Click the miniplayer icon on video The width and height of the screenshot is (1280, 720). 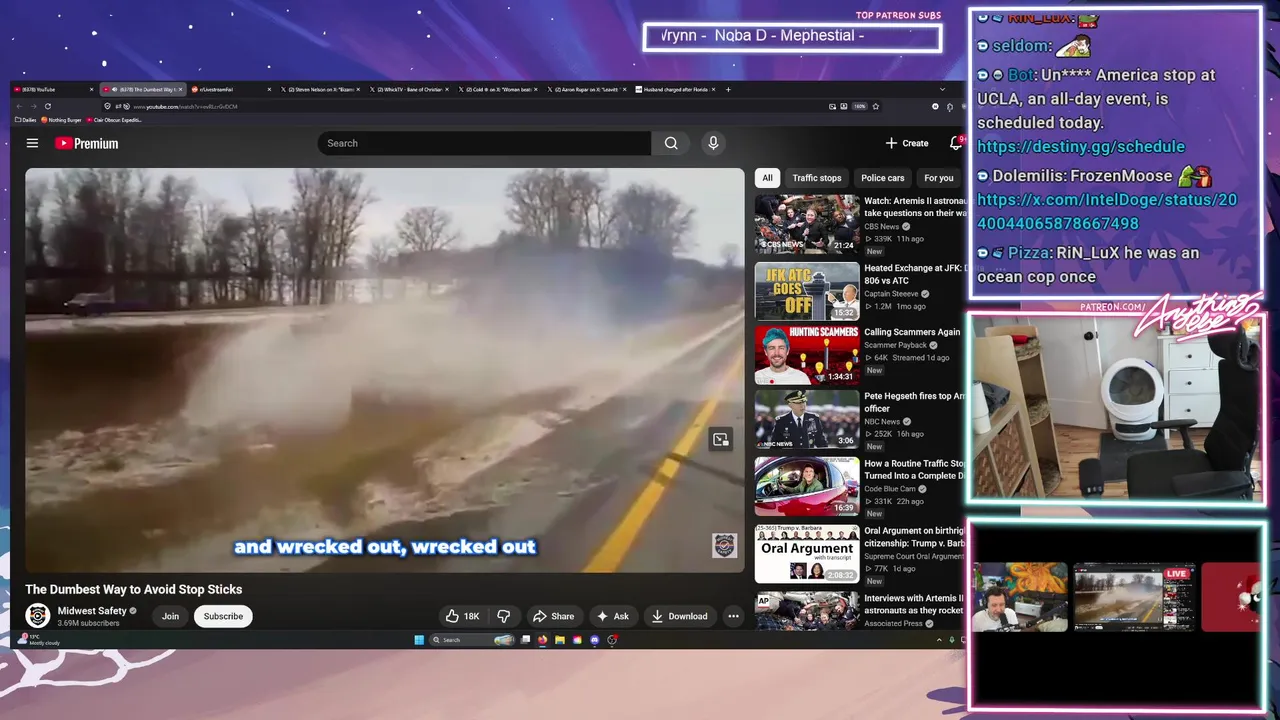[720, 439]
